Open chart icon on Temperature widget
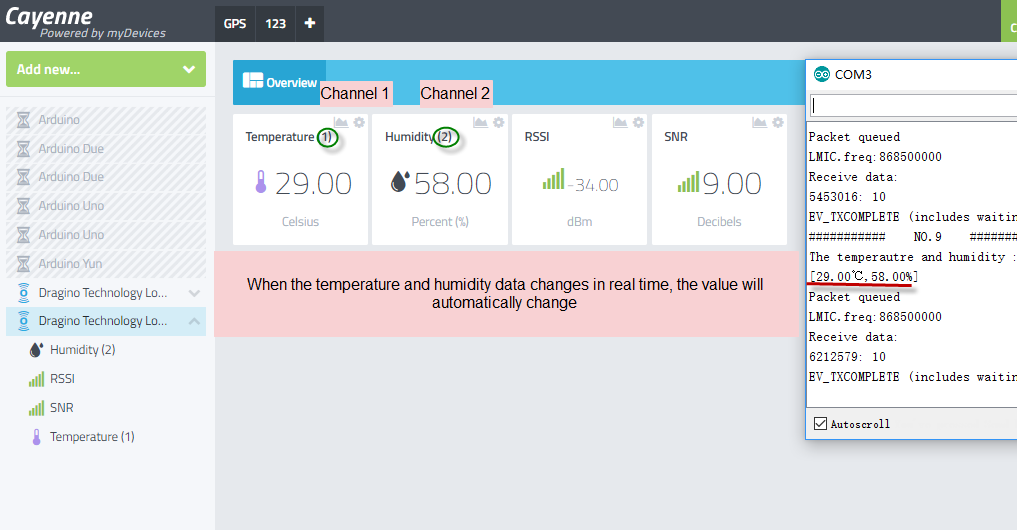Viewport: 1017px width, 530px height. (341, 122)
